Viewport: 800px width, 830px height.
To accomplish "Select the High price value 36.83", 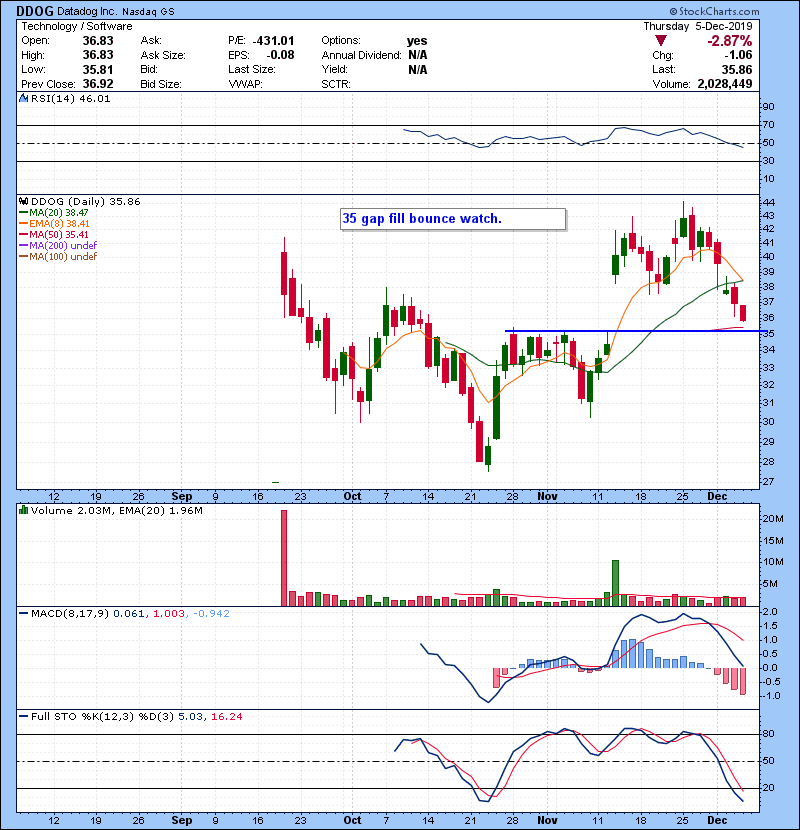I will tap(98, 55).
